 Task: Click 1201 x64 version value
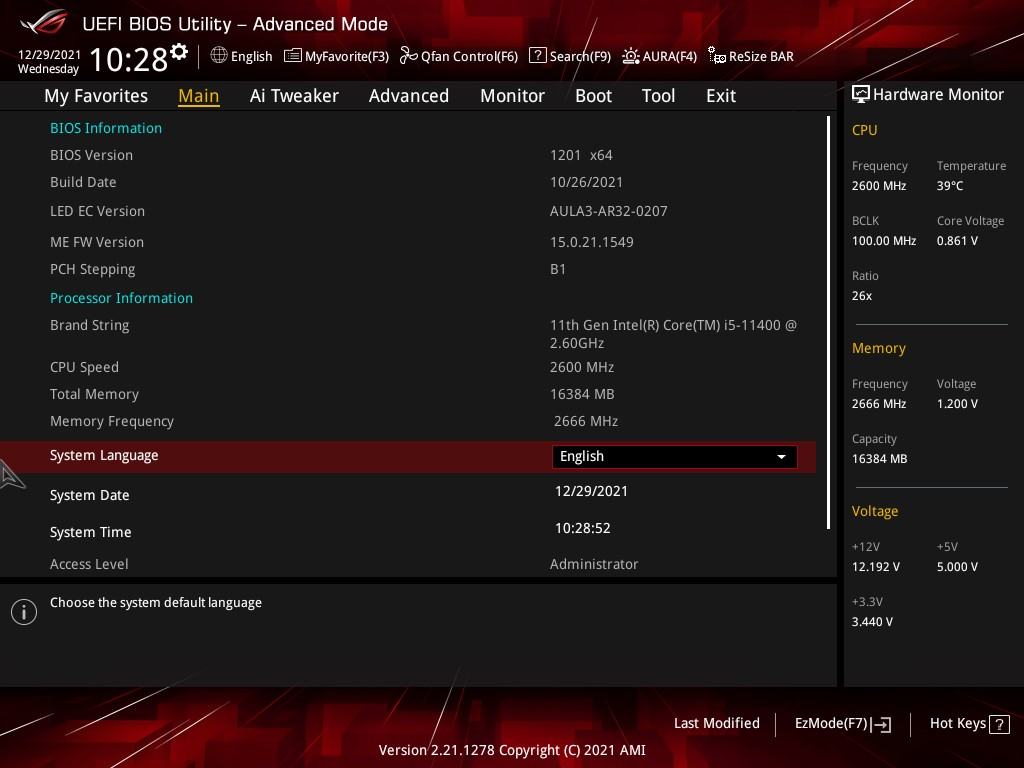pyautogui.click(x=581, y=155)
